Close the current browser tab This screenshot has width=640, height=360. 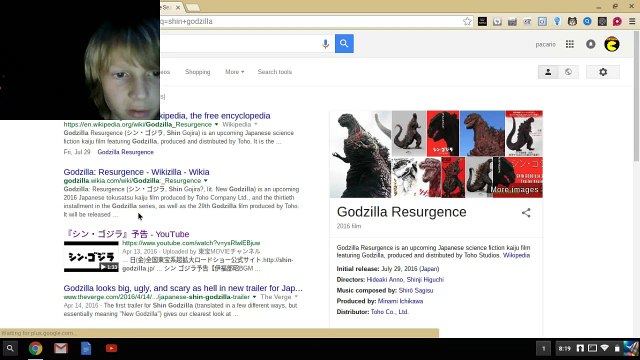pyautogui.click(x=178, y=7)
